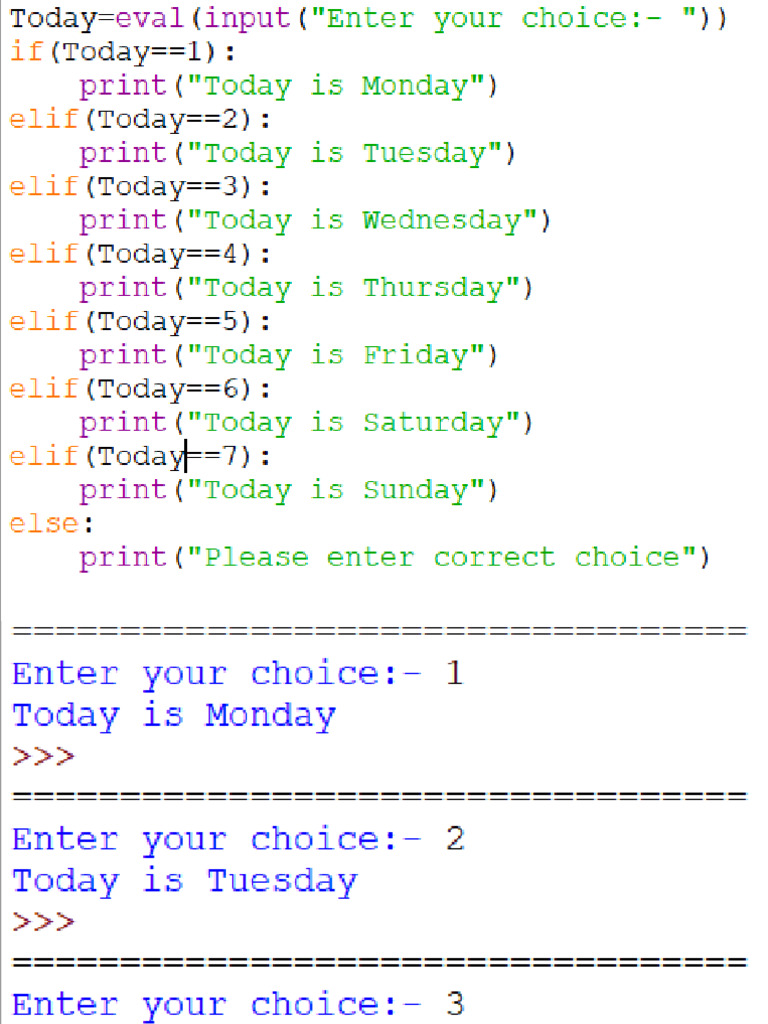Place cursor on elif(Today==2) line
The width and height of the screenshot is (768, 1024).
(x=139, y=121)
